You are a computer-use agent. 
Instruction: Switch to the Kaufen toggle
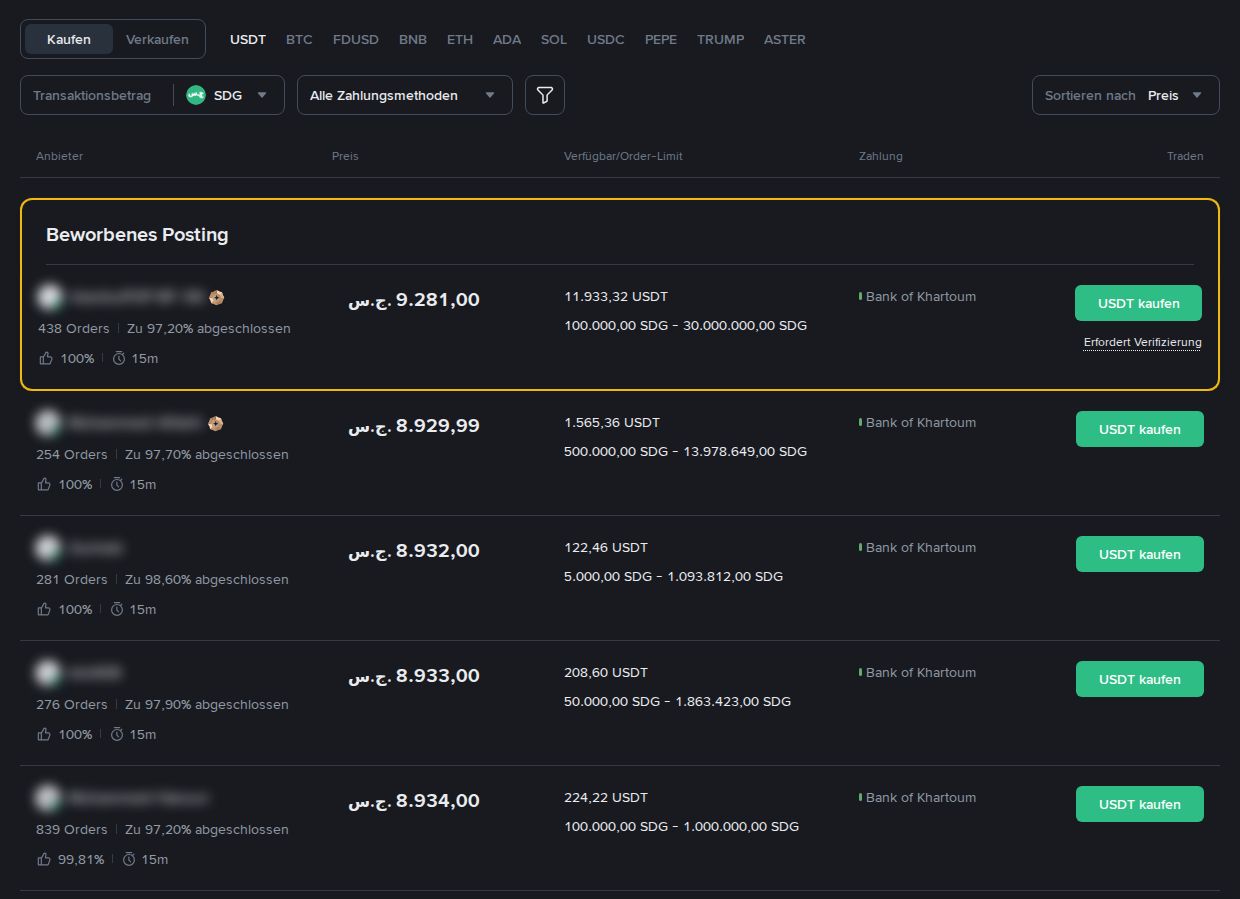tap(69, 39)
